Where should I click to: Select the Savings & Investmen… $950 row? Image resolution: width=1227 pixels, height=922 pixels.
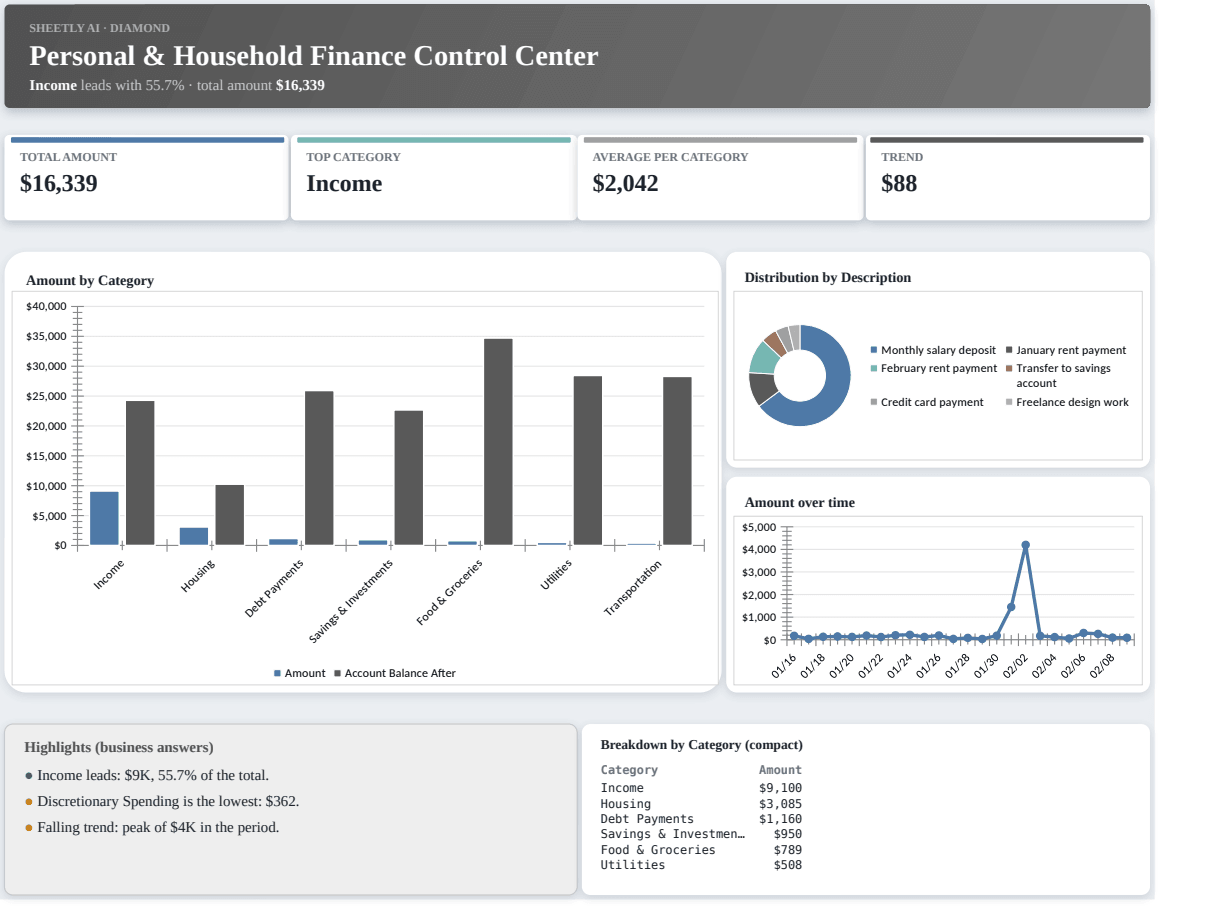[x=701, y=834]
